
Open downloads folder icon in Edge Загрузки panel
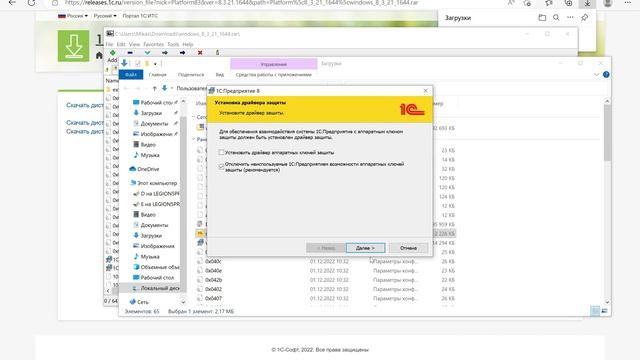coord(542,18)
